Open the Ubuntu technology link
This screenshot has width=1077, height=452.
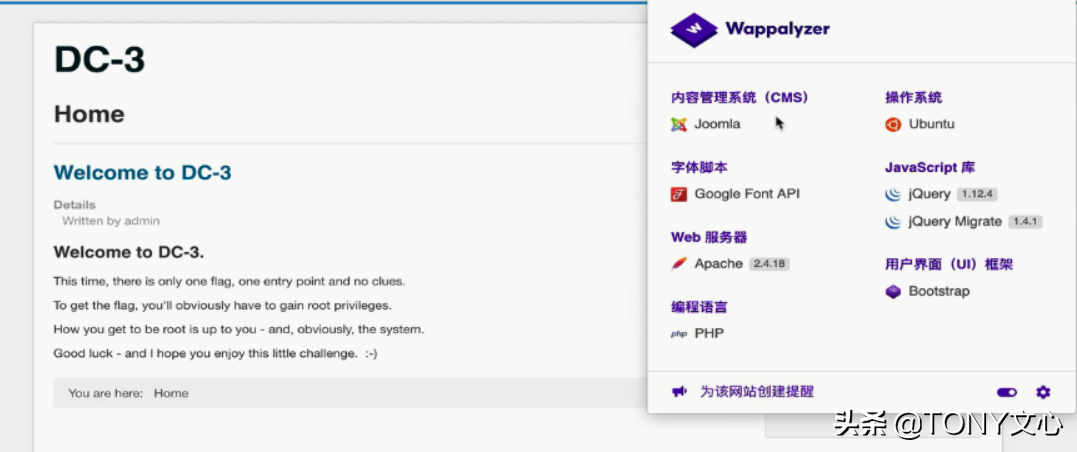pyautogui.click(x=931, y=124)
